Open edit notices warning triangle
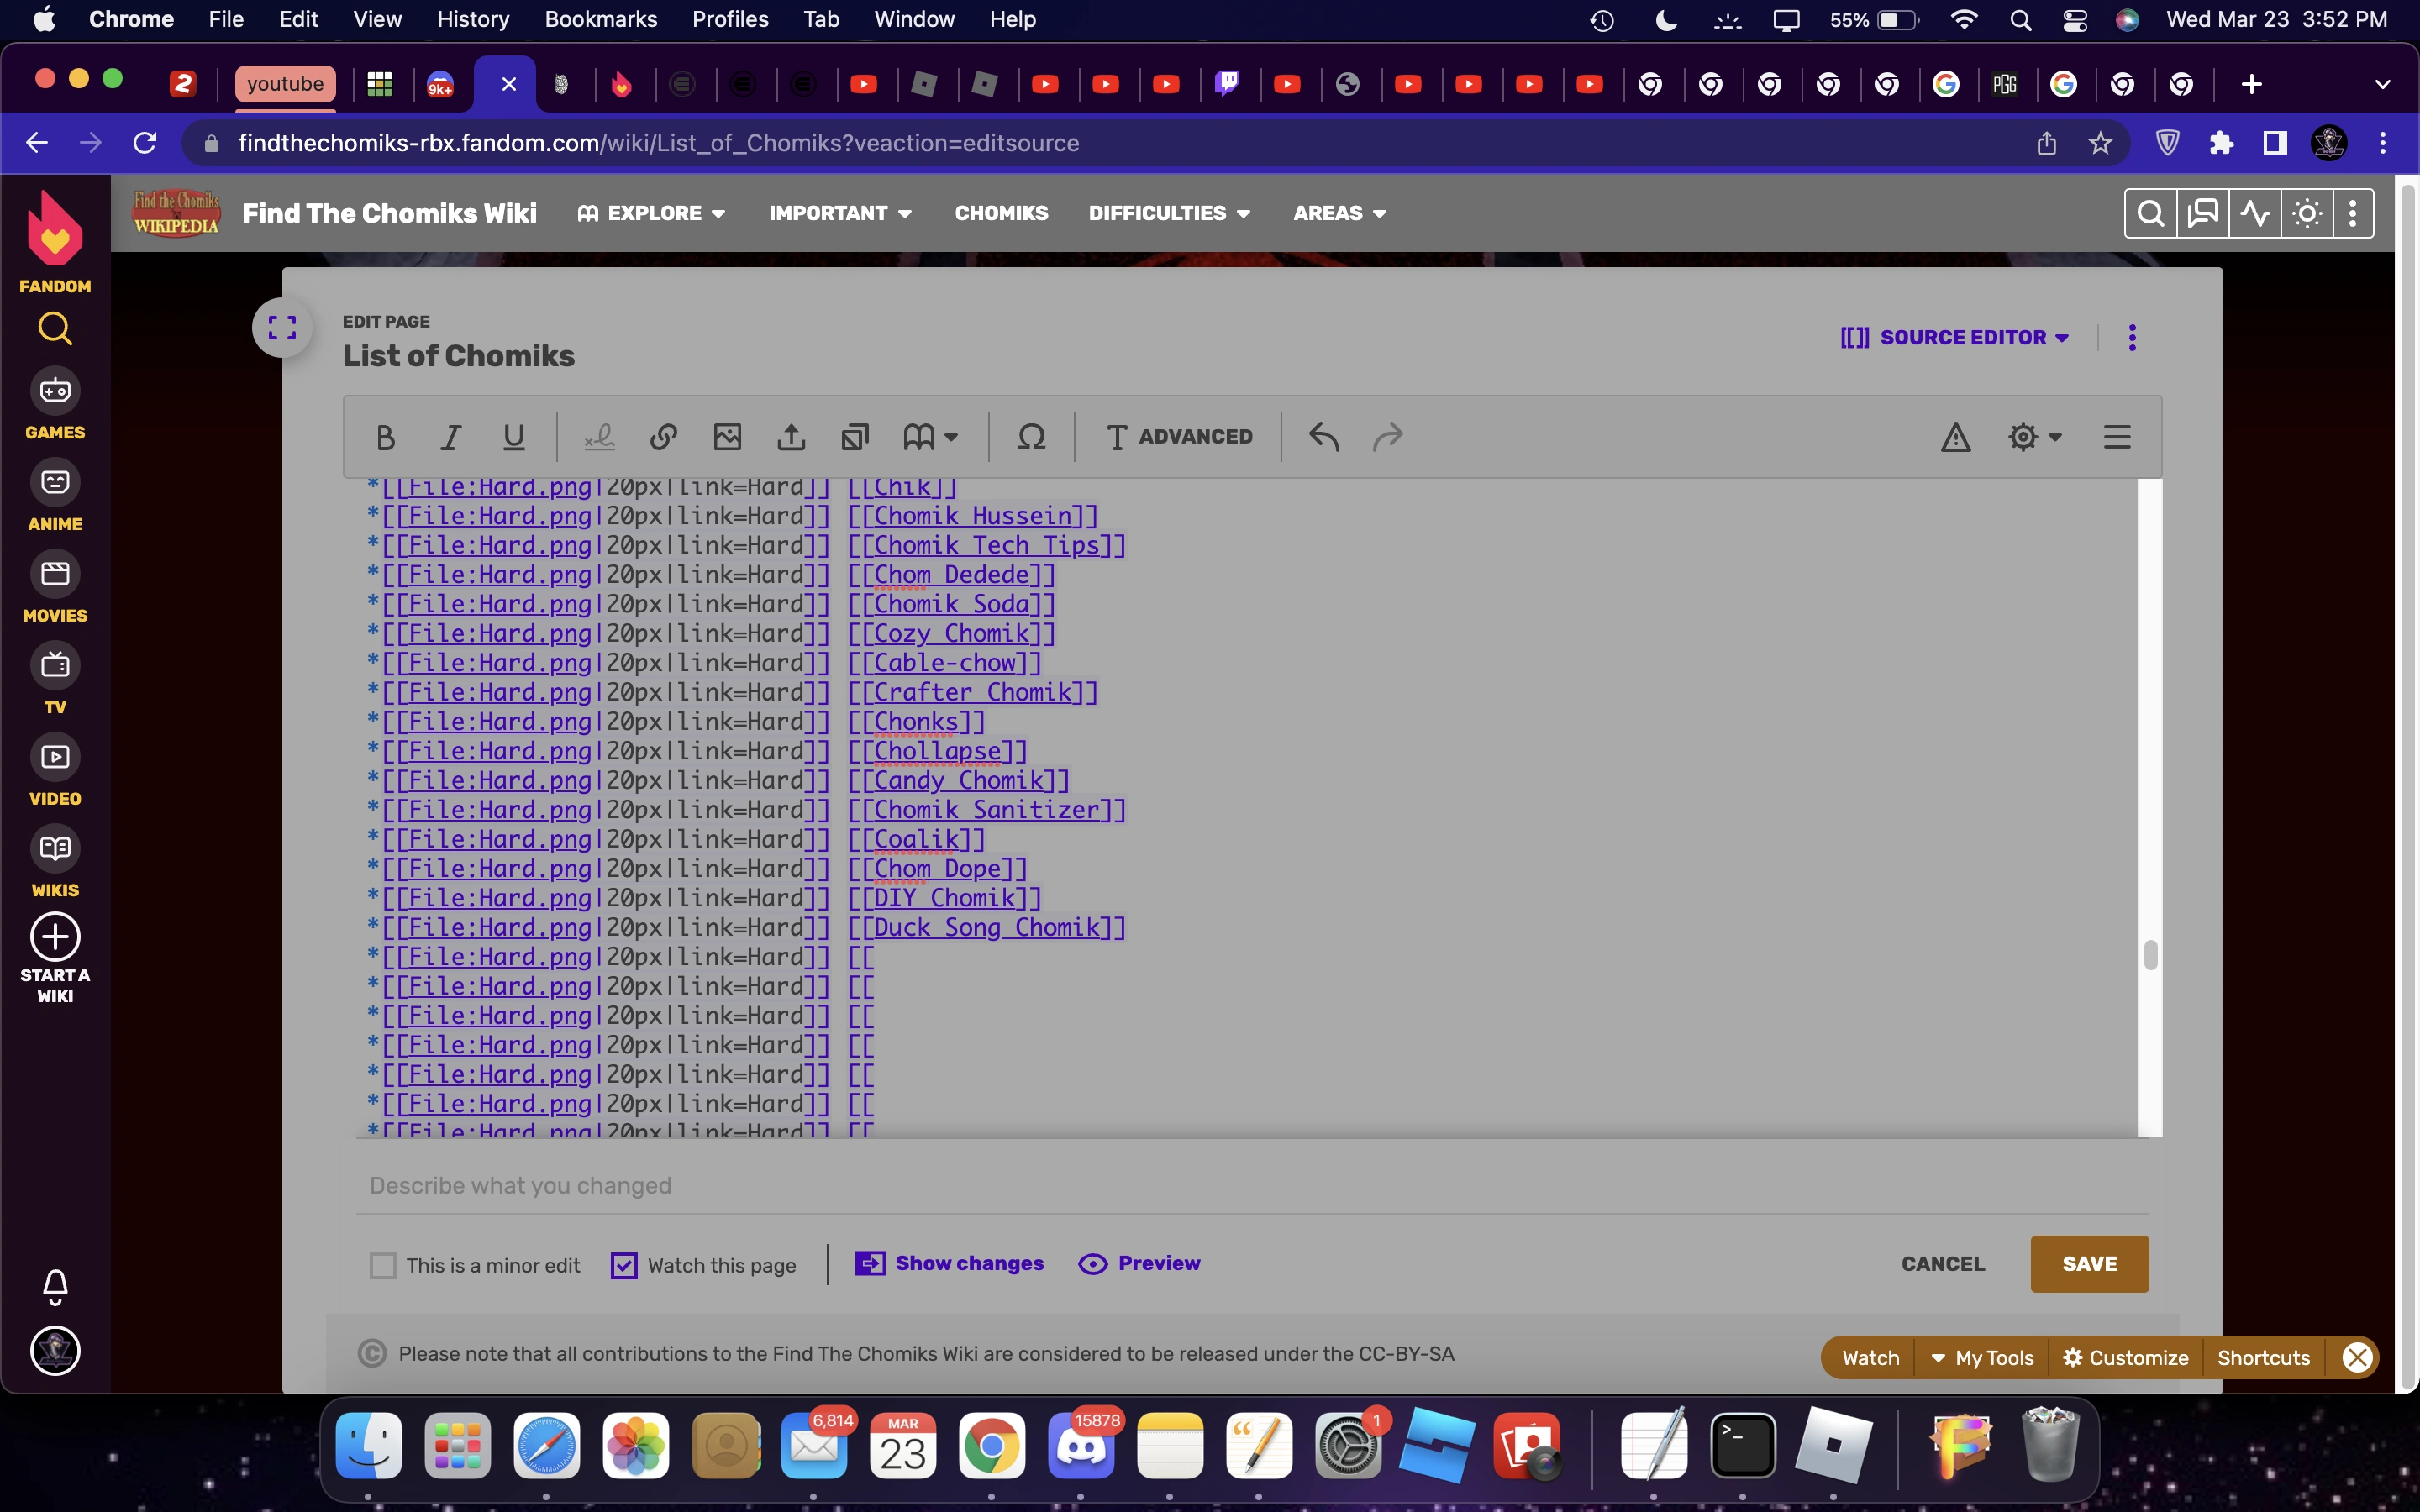Image resolution: width=2420 pixels, height=1512 pixels. click(1955, 437)
